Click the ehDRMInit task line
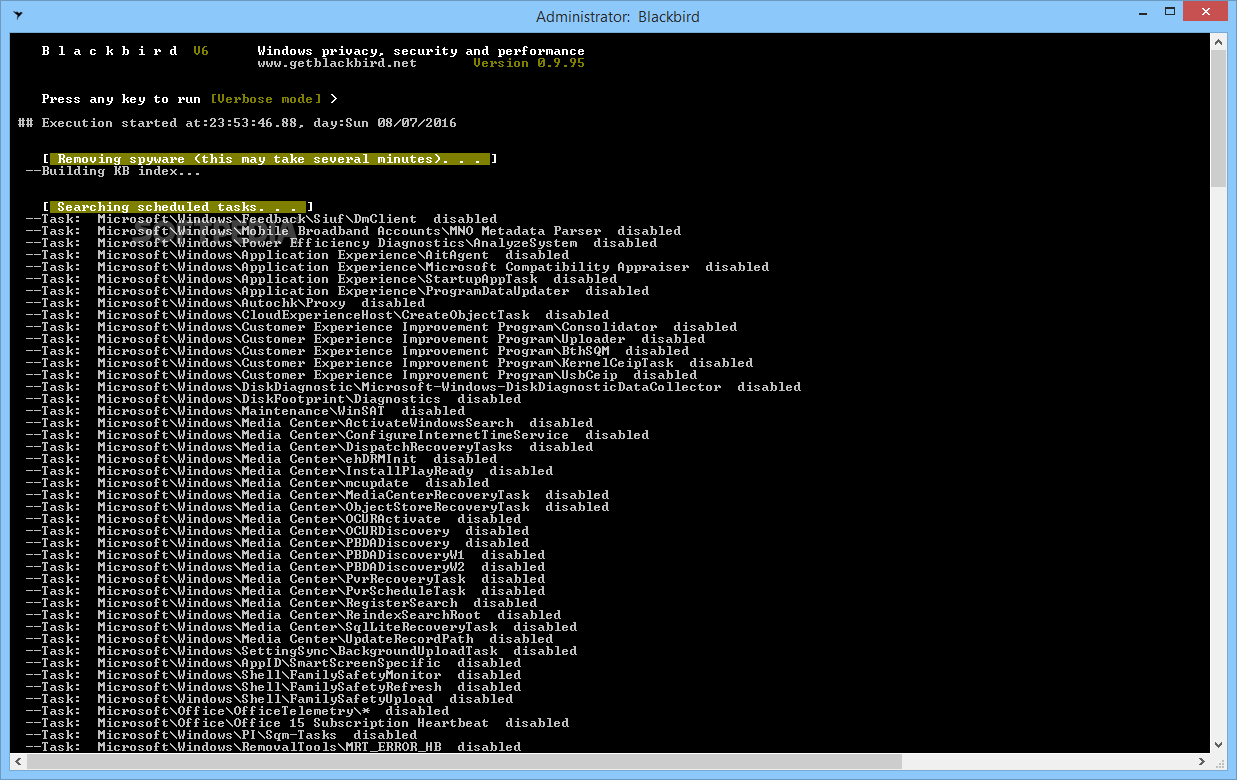Screen dimensions: 1237x780 261,459
